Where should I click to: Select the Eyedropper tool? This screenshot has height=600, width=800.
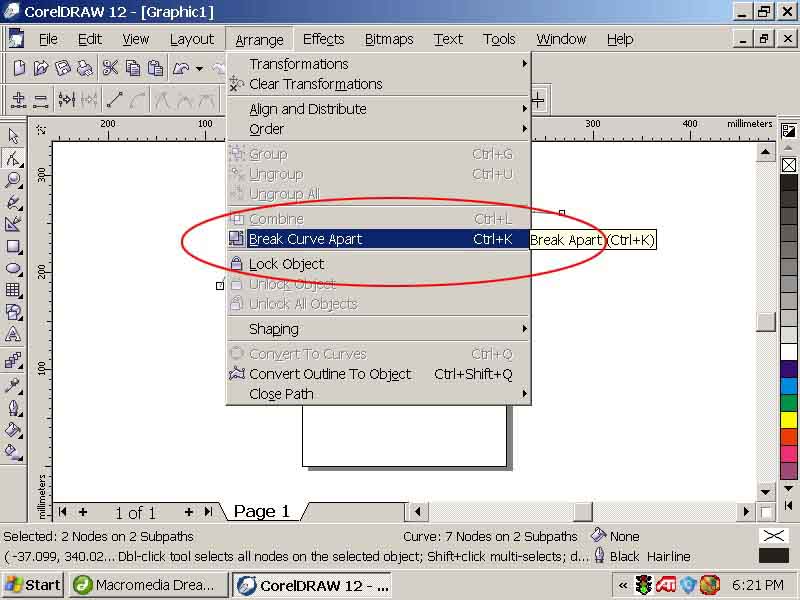tap(13, 385)
